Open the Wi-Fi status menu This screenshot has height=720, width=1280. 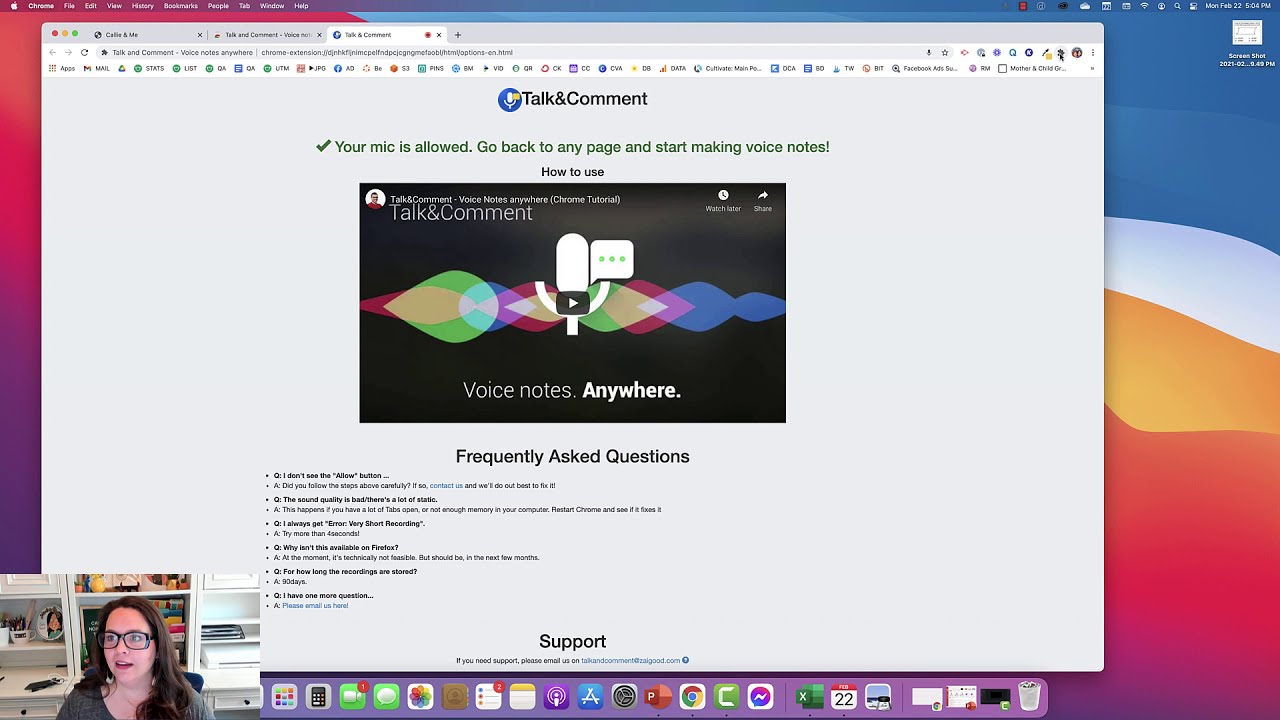[x=1144, y=6]
